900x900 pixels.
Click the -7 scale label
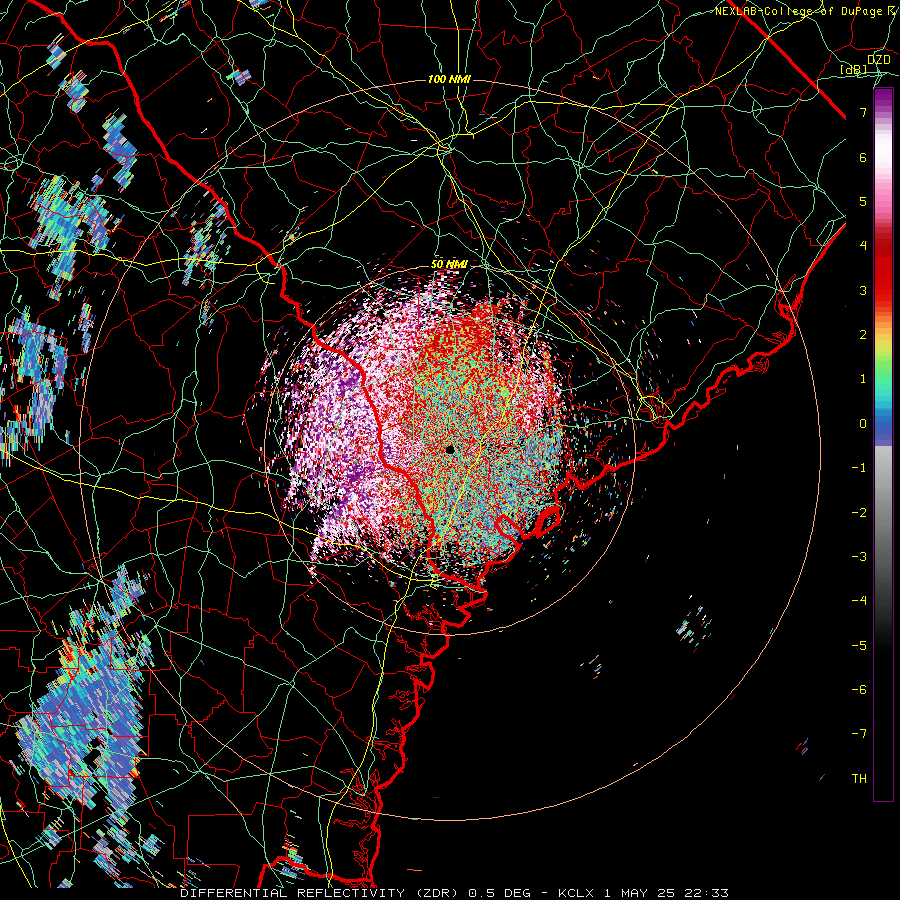(859, 734)
